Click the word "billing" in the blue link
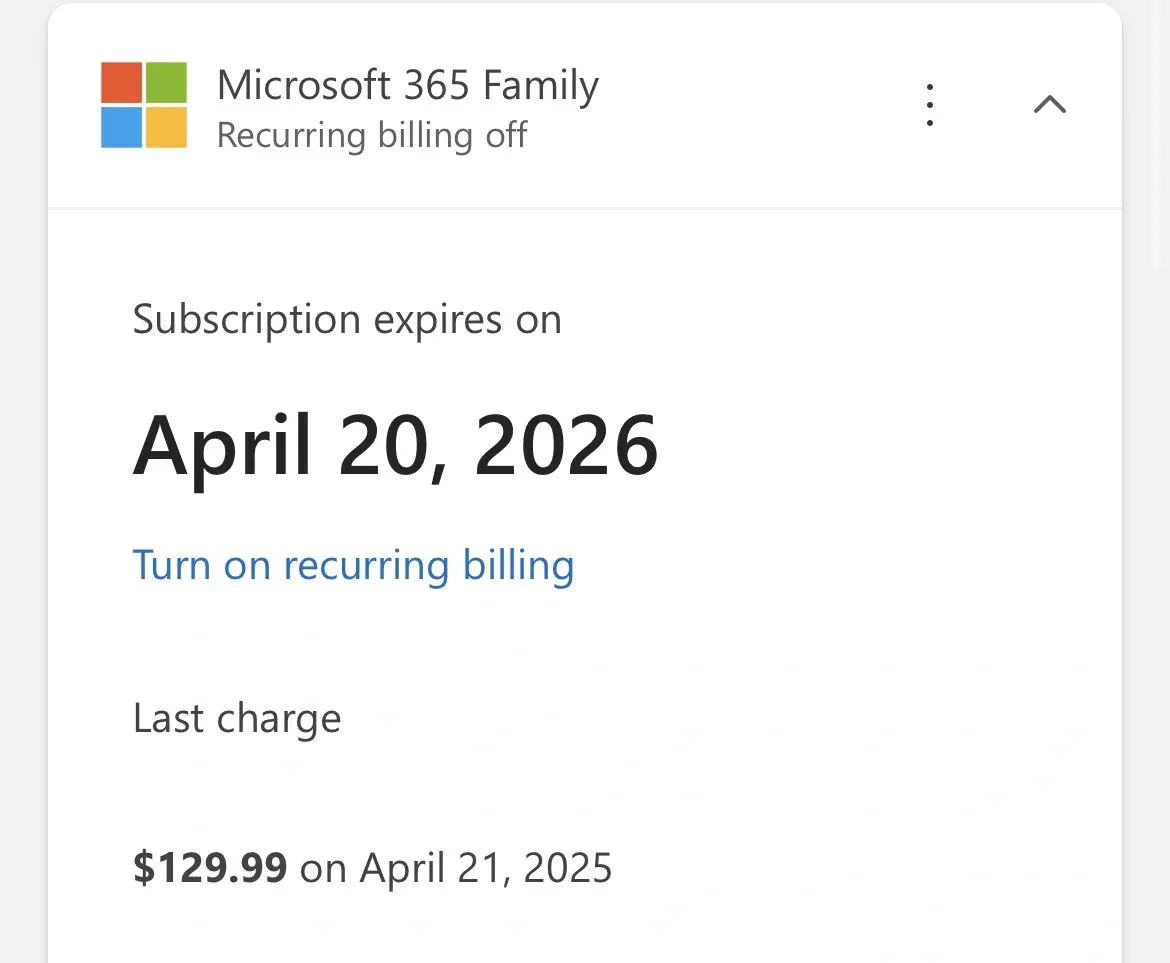Image resolution: width=1170 pixels, height=963 pixels. [518, 565]
